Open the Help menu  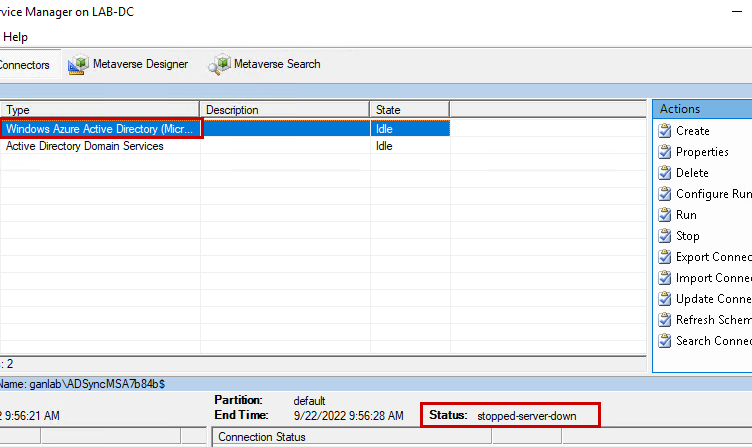pyautogui.click(x=16, y=37)
